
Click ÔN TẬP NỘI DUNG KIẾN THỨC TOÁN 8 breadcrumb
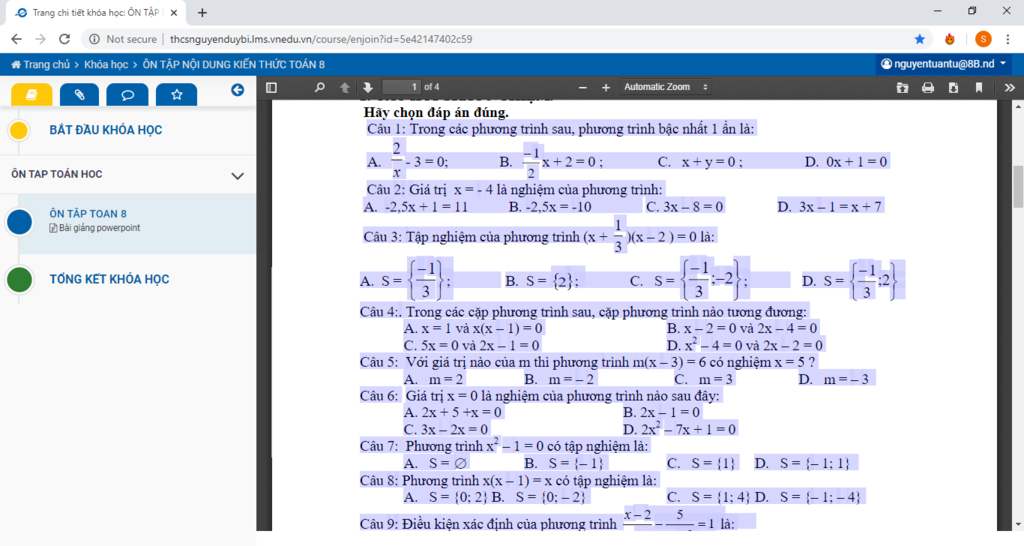click(233, 65)
